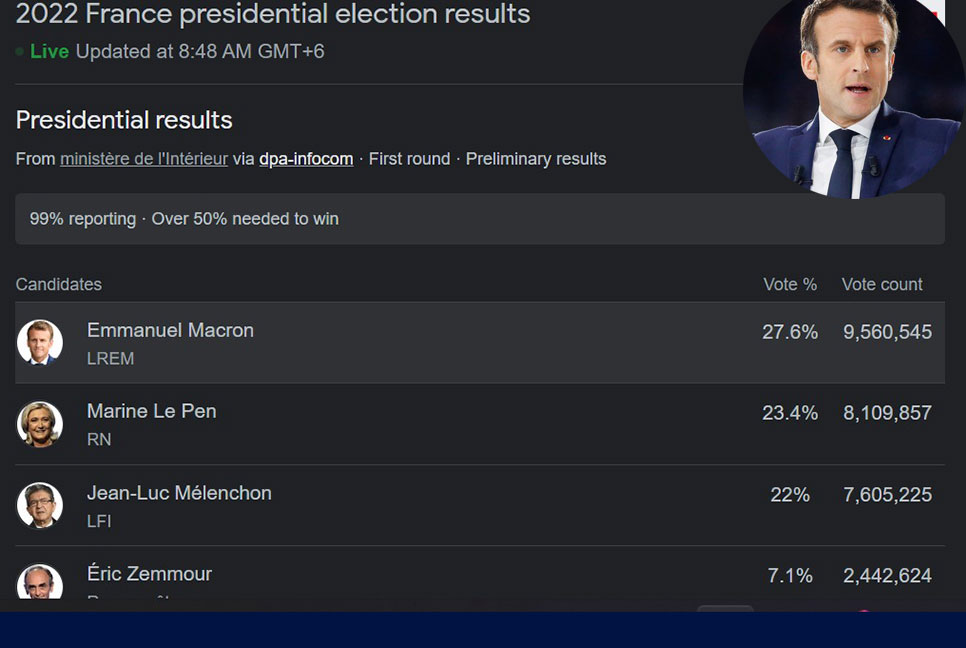
Task: Click Jean-Luc Mélenchon's avatar thumbnail
Action: tap(40, 505)
